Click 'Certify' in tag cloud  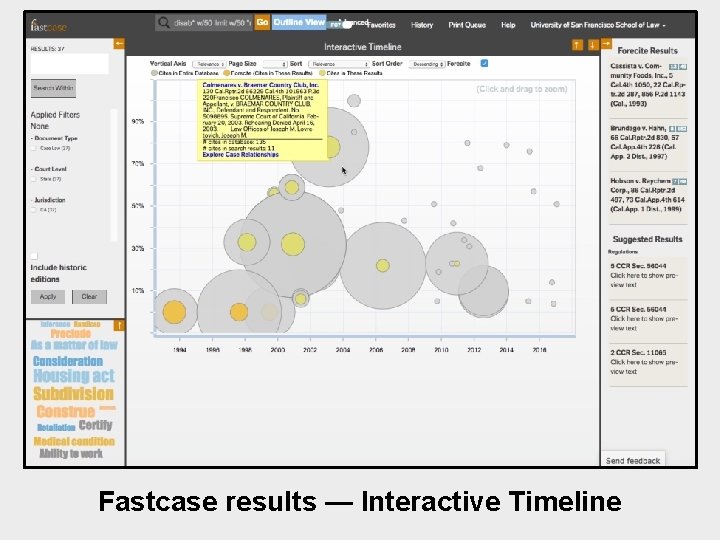96,425
